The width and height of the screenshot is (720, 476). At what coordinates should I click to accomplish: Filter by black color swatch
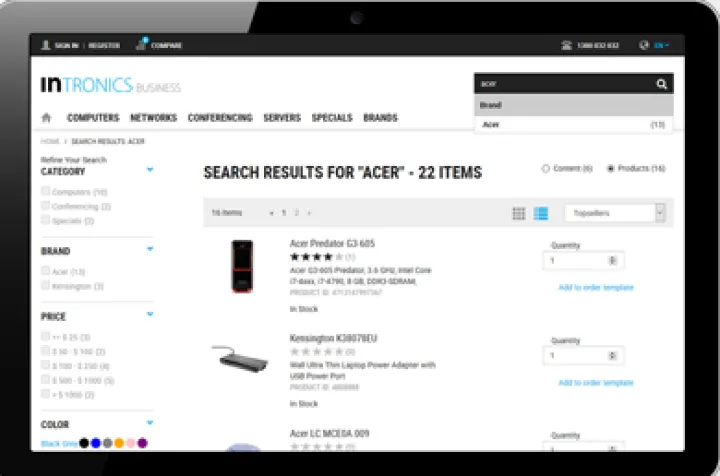pyautogui.click(x=84, y=443)
